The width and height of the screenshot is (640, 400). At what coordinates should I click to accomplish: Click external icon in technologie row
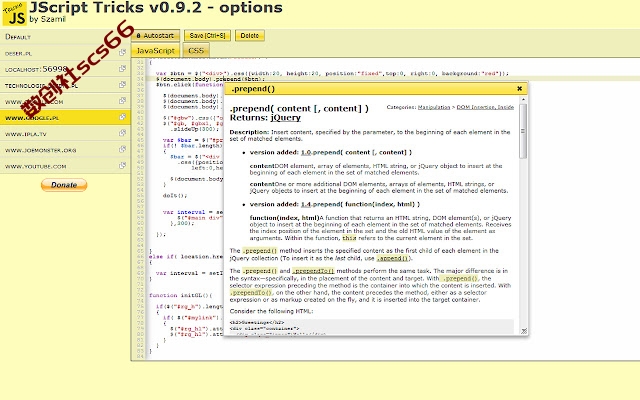click(122, 85)
